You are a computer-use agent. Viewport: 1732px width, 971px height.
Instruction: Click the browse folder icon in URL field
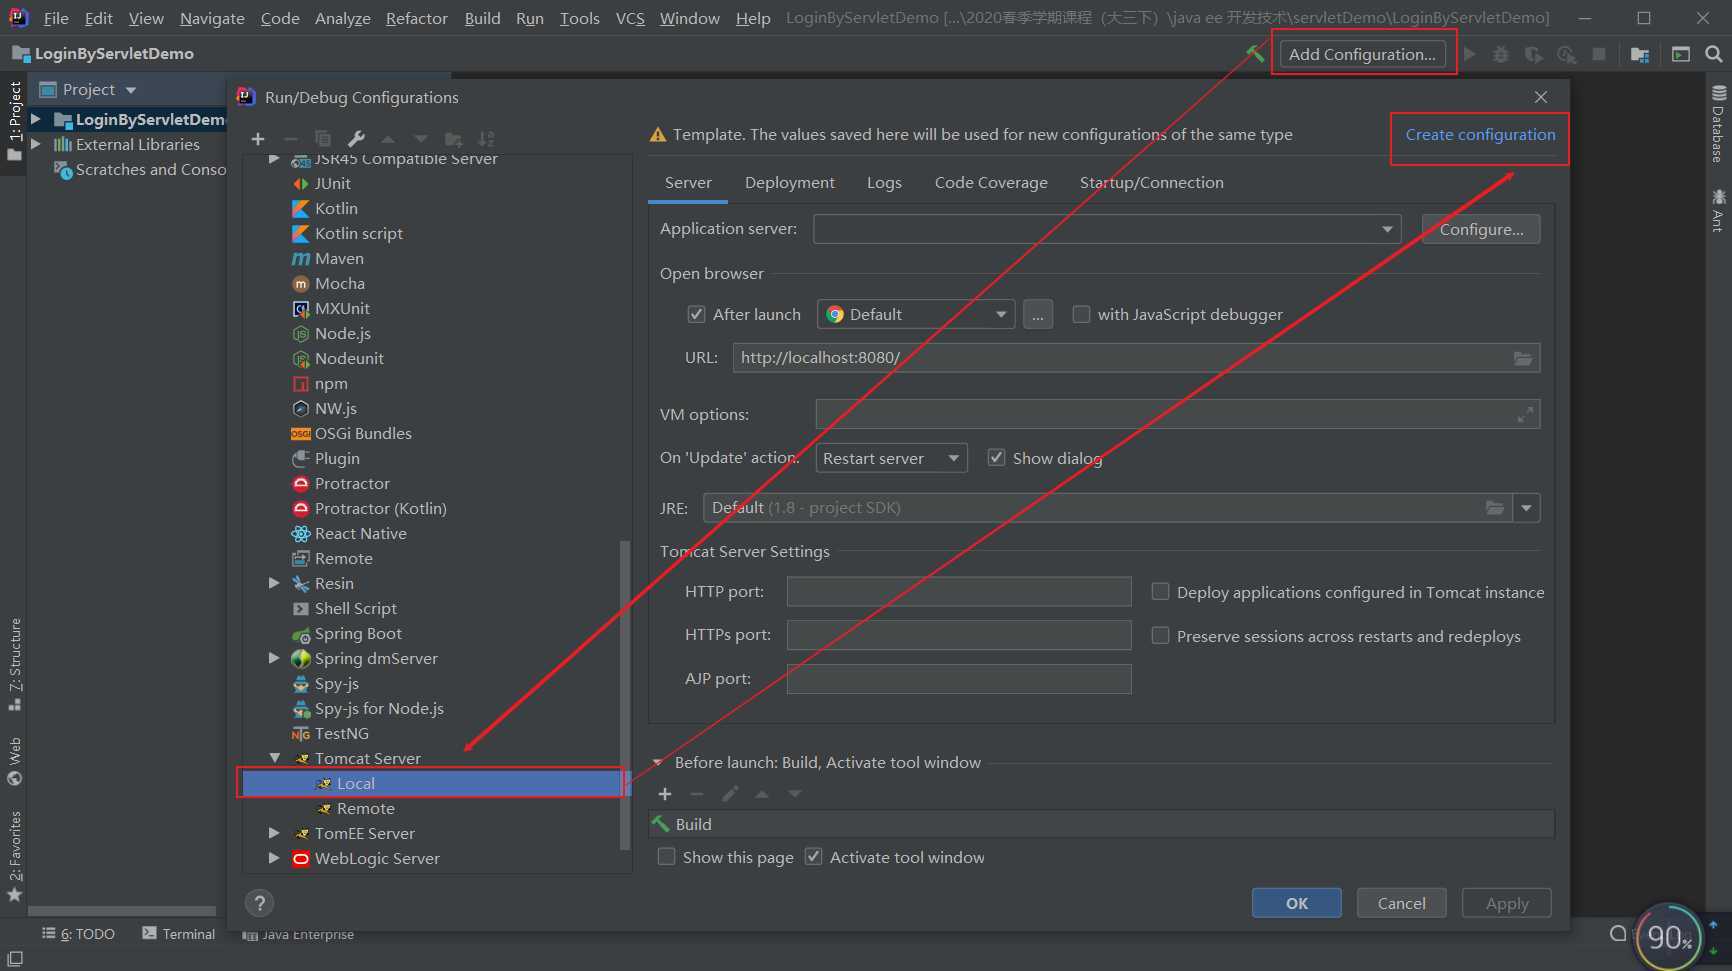tap(1522, 358)
